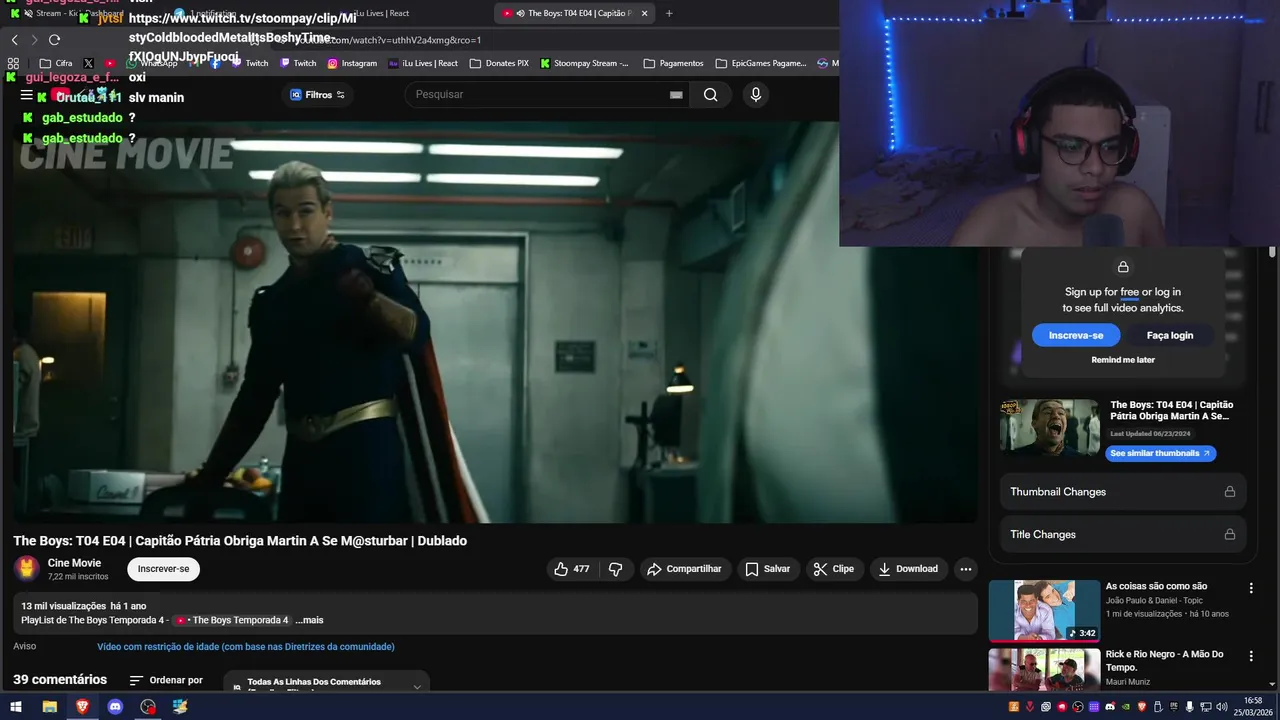1280x720 pixels.
Task: Subscribe with the Inscrever-se button
Action: click(163, 569)
